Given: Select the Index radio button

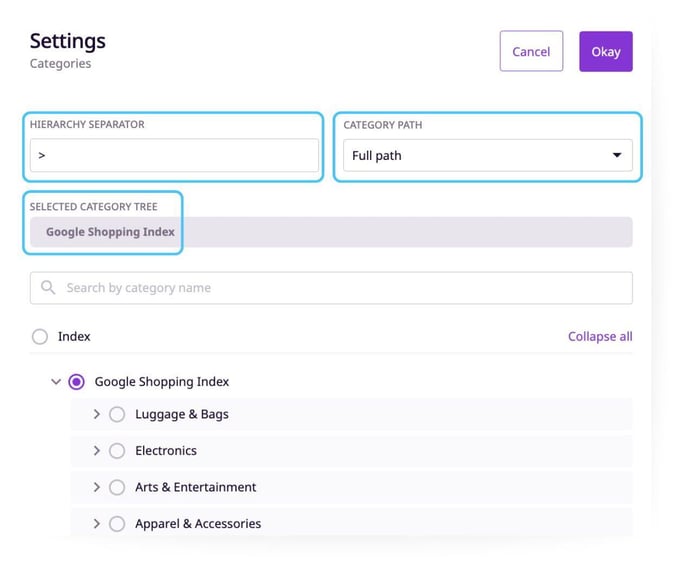Looking at the screenshot, I should pyautogui.click(x=40, y=337).
